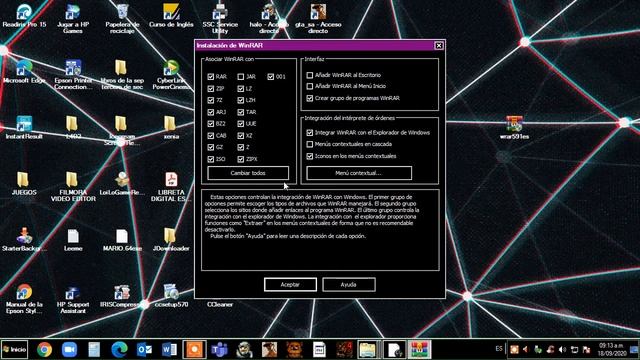This screenshot has height=360, width=640.
Task: Select the Jugar a HP Games icon
Action: coord(73,18)
